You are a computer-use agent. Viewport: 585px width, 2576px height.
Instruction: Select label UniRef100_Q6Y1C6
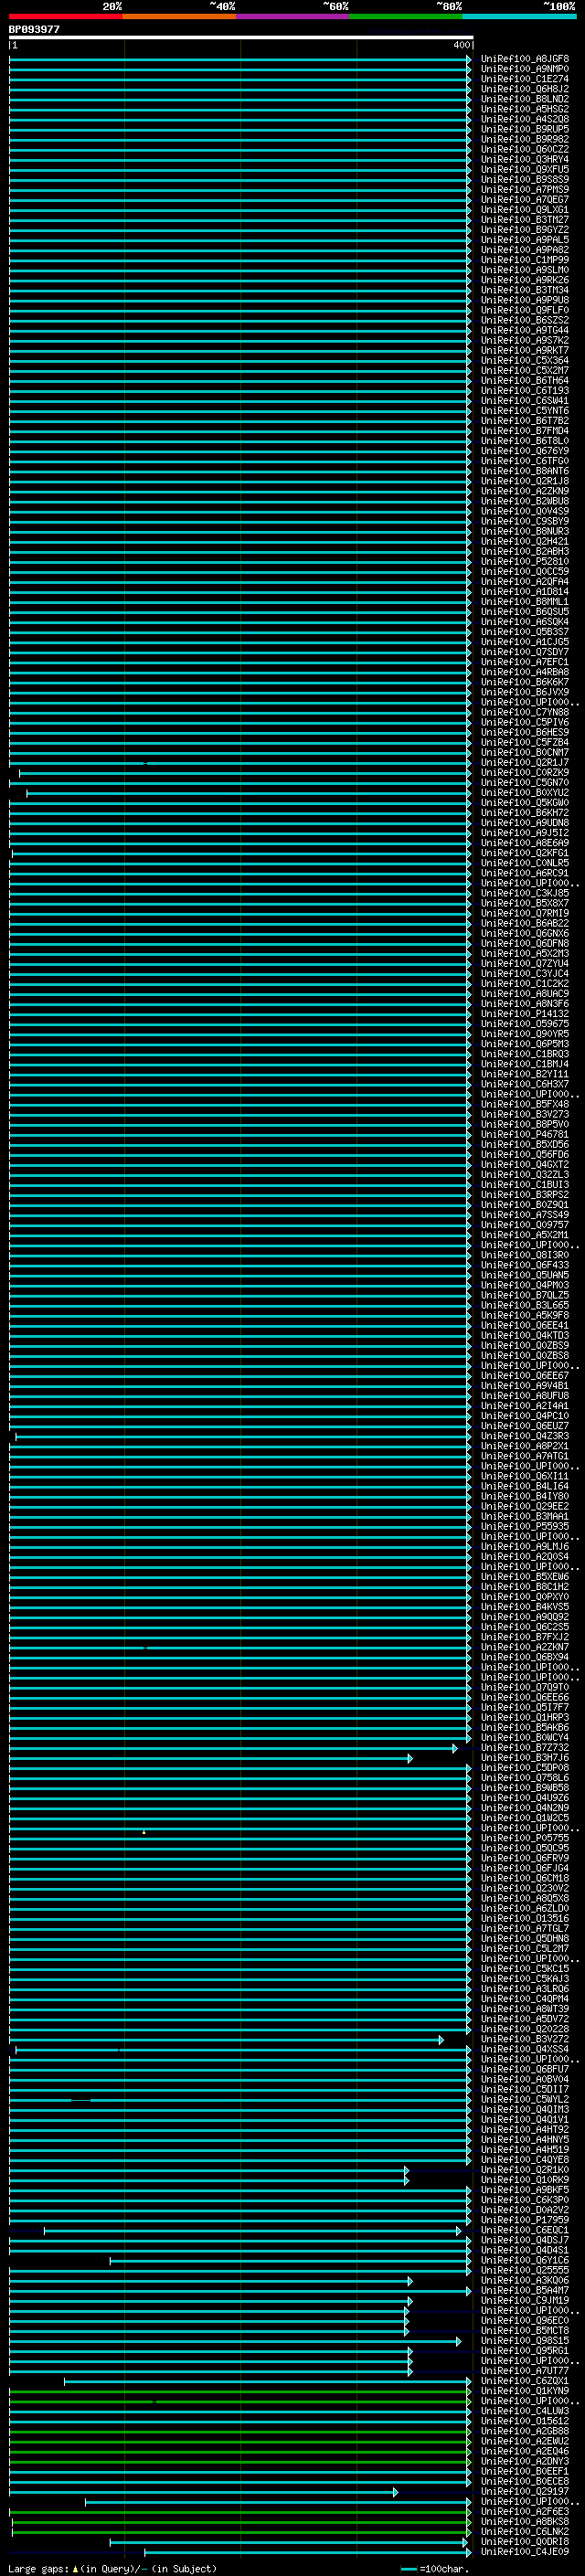(525, 2259)
